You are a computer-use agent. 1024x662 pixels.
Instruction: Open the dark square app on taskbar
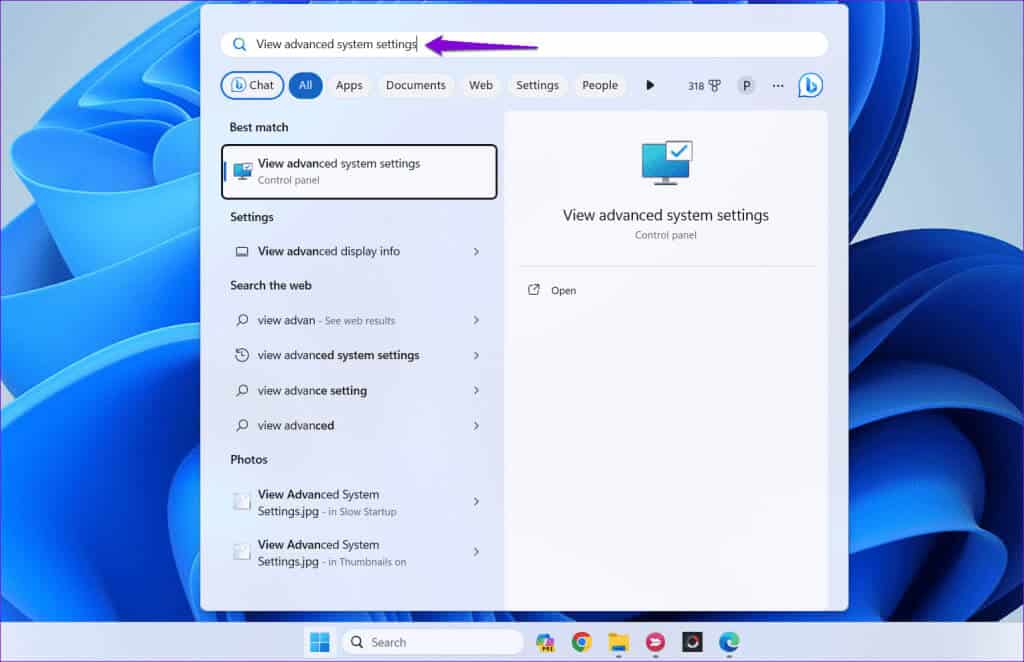[692, 642]
